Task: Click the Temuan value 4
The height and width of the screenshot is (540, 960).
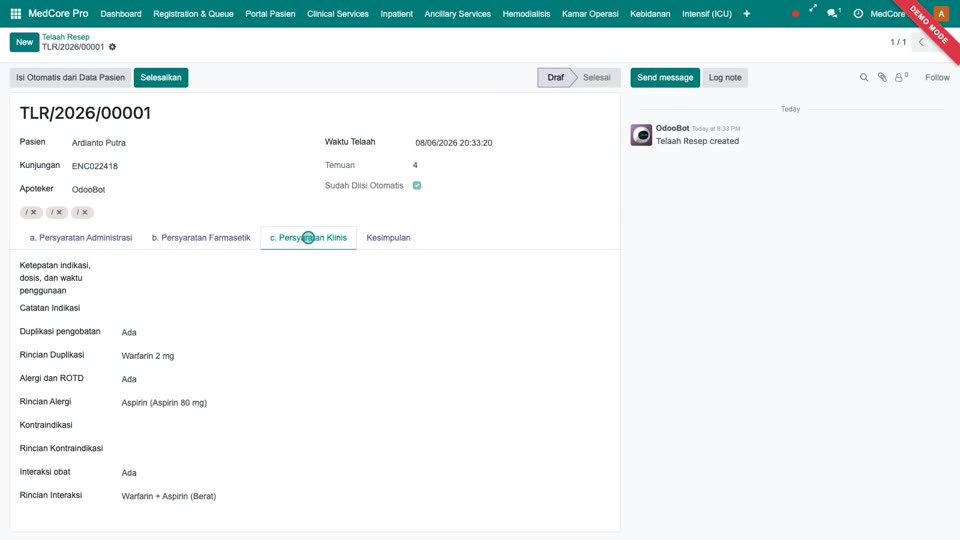Action: (x=415, y=165)
